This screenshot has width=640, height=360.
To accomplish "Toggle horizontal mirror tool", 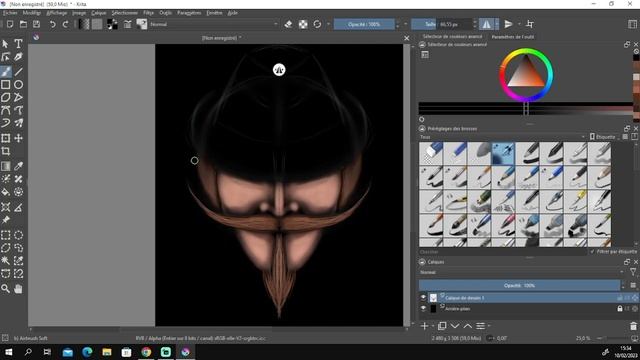I will pos(486,24).
